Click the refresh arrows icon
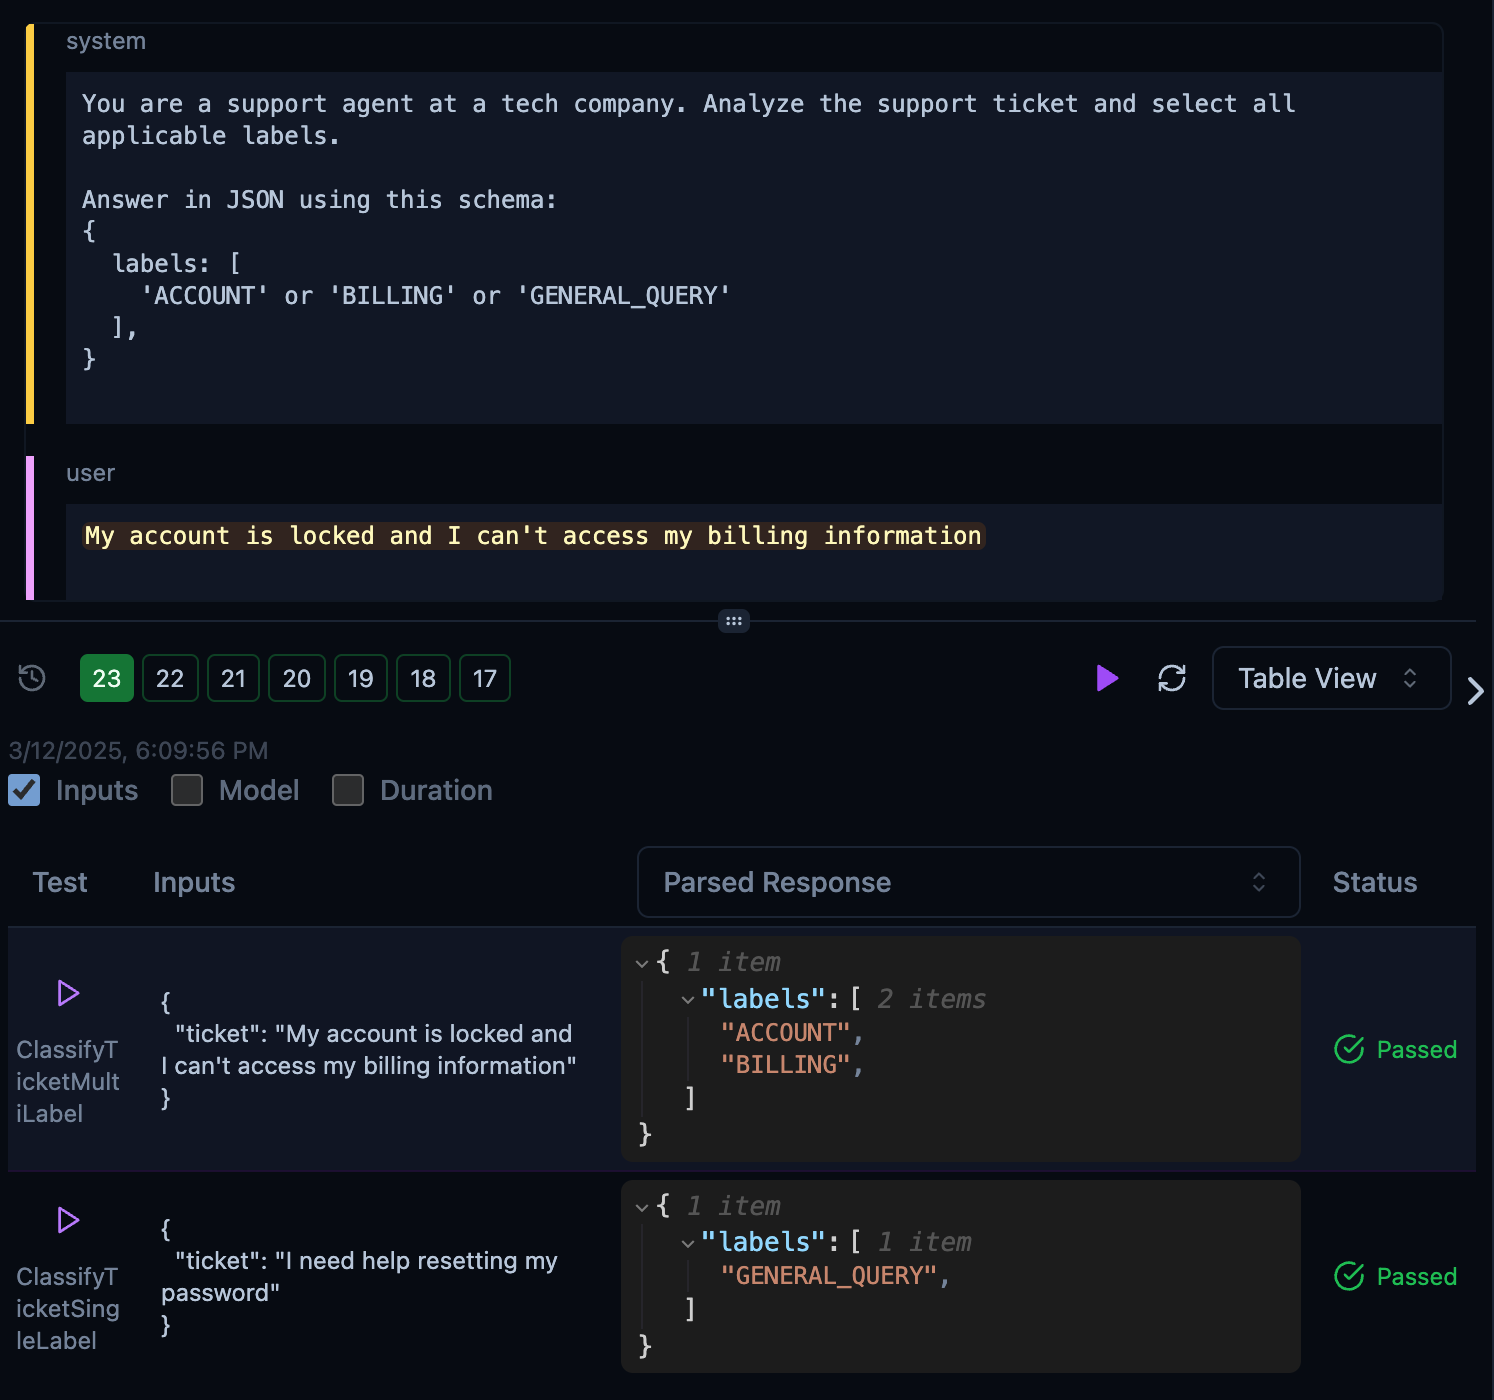Image resolution: width=1494 pixels, height=1400 pixels. click(x=1171, y=678)
